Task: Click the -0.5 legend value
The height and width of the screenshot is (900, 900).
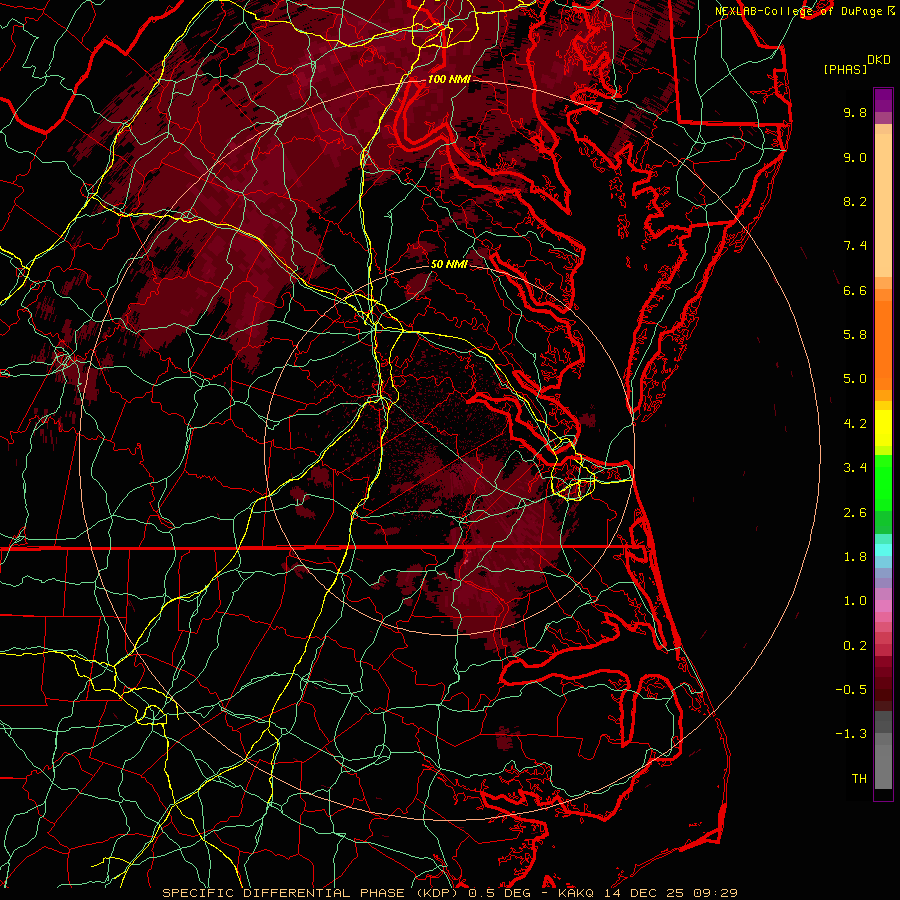Action: point(851,689)
